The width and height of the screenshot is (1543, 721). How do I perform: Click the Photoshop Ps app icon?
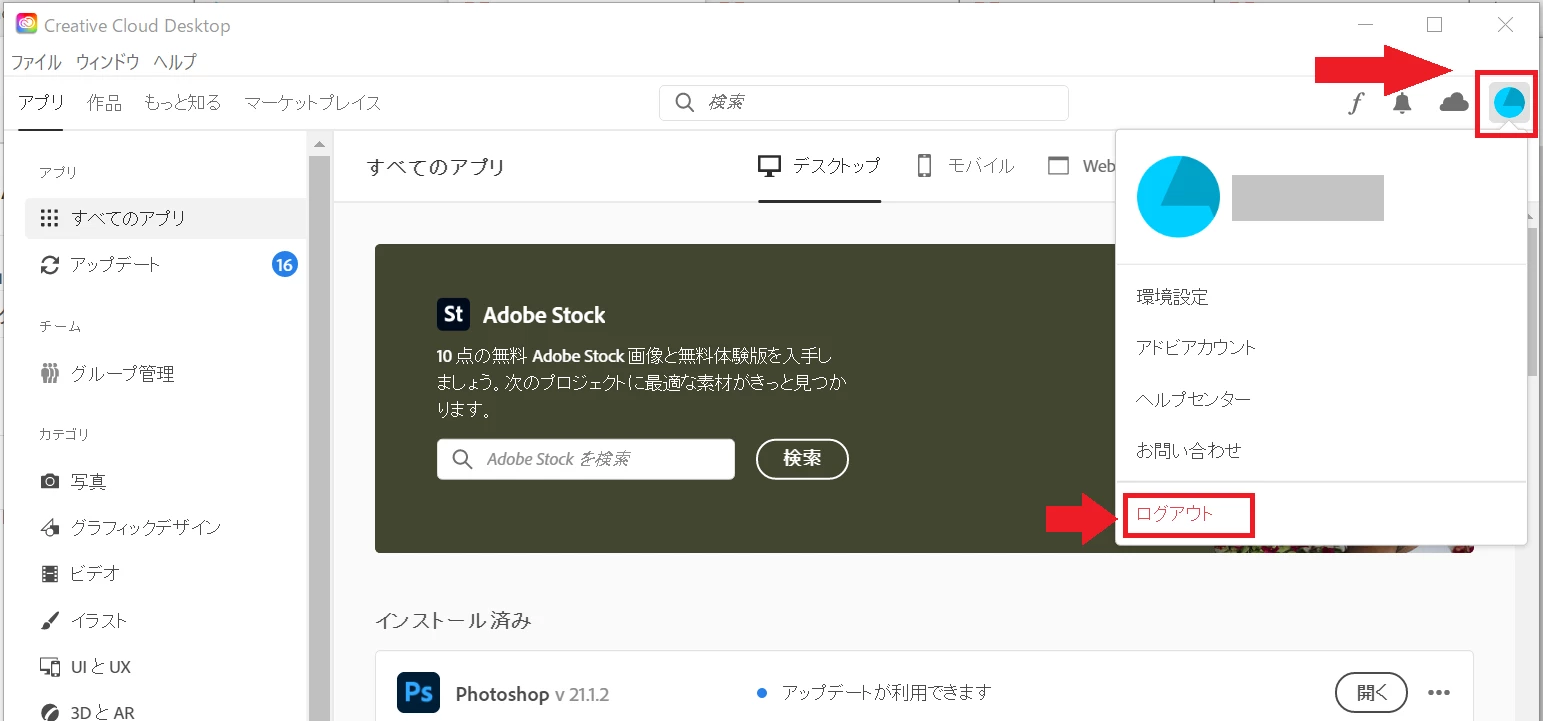click(419, 693)
